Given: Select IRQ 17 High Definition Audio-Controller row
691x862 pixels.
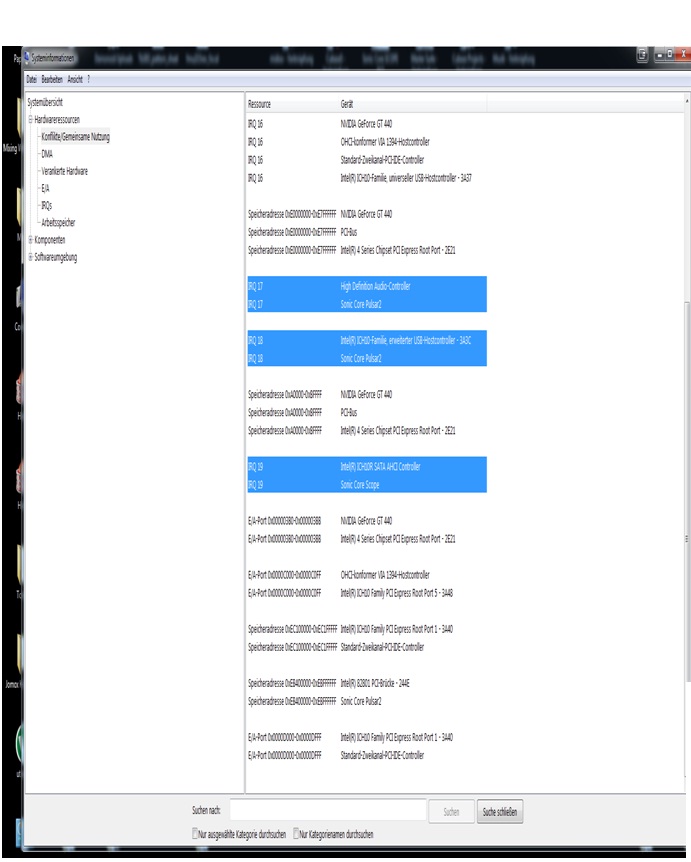Looking at the screenshot, I should 367,286.
